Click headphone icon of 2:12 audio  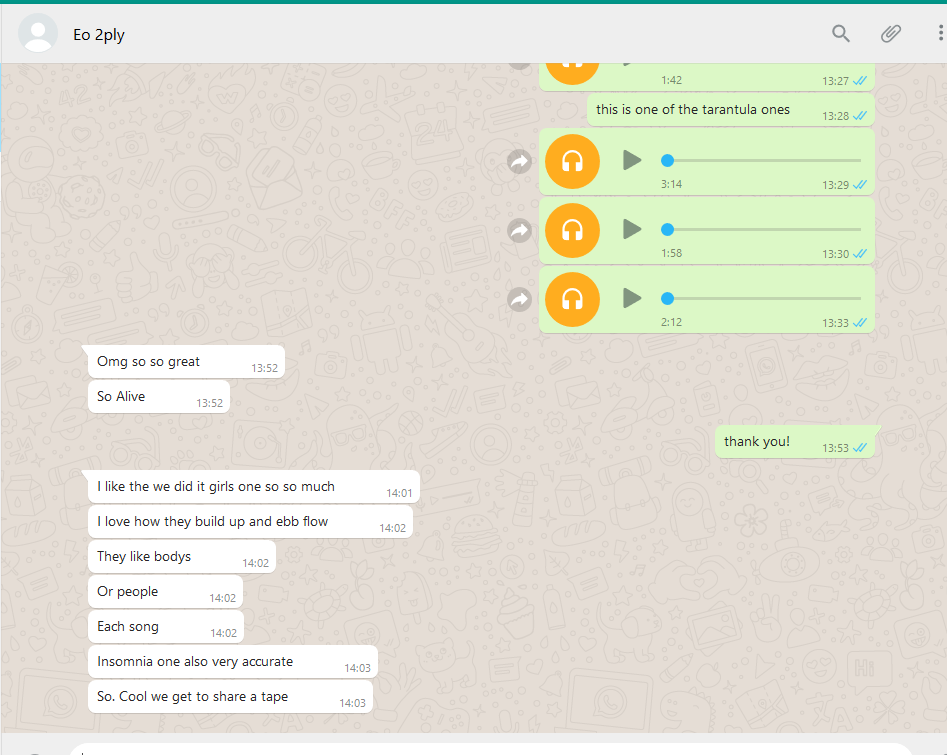pyautogui.click(x=572, y=299)
